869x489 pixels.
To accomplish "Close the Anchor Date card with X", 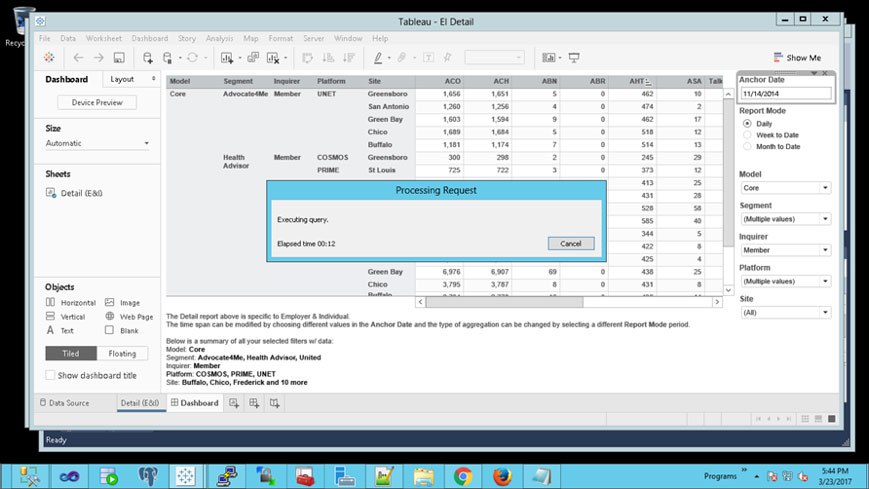I will click(x=825, y=73).
